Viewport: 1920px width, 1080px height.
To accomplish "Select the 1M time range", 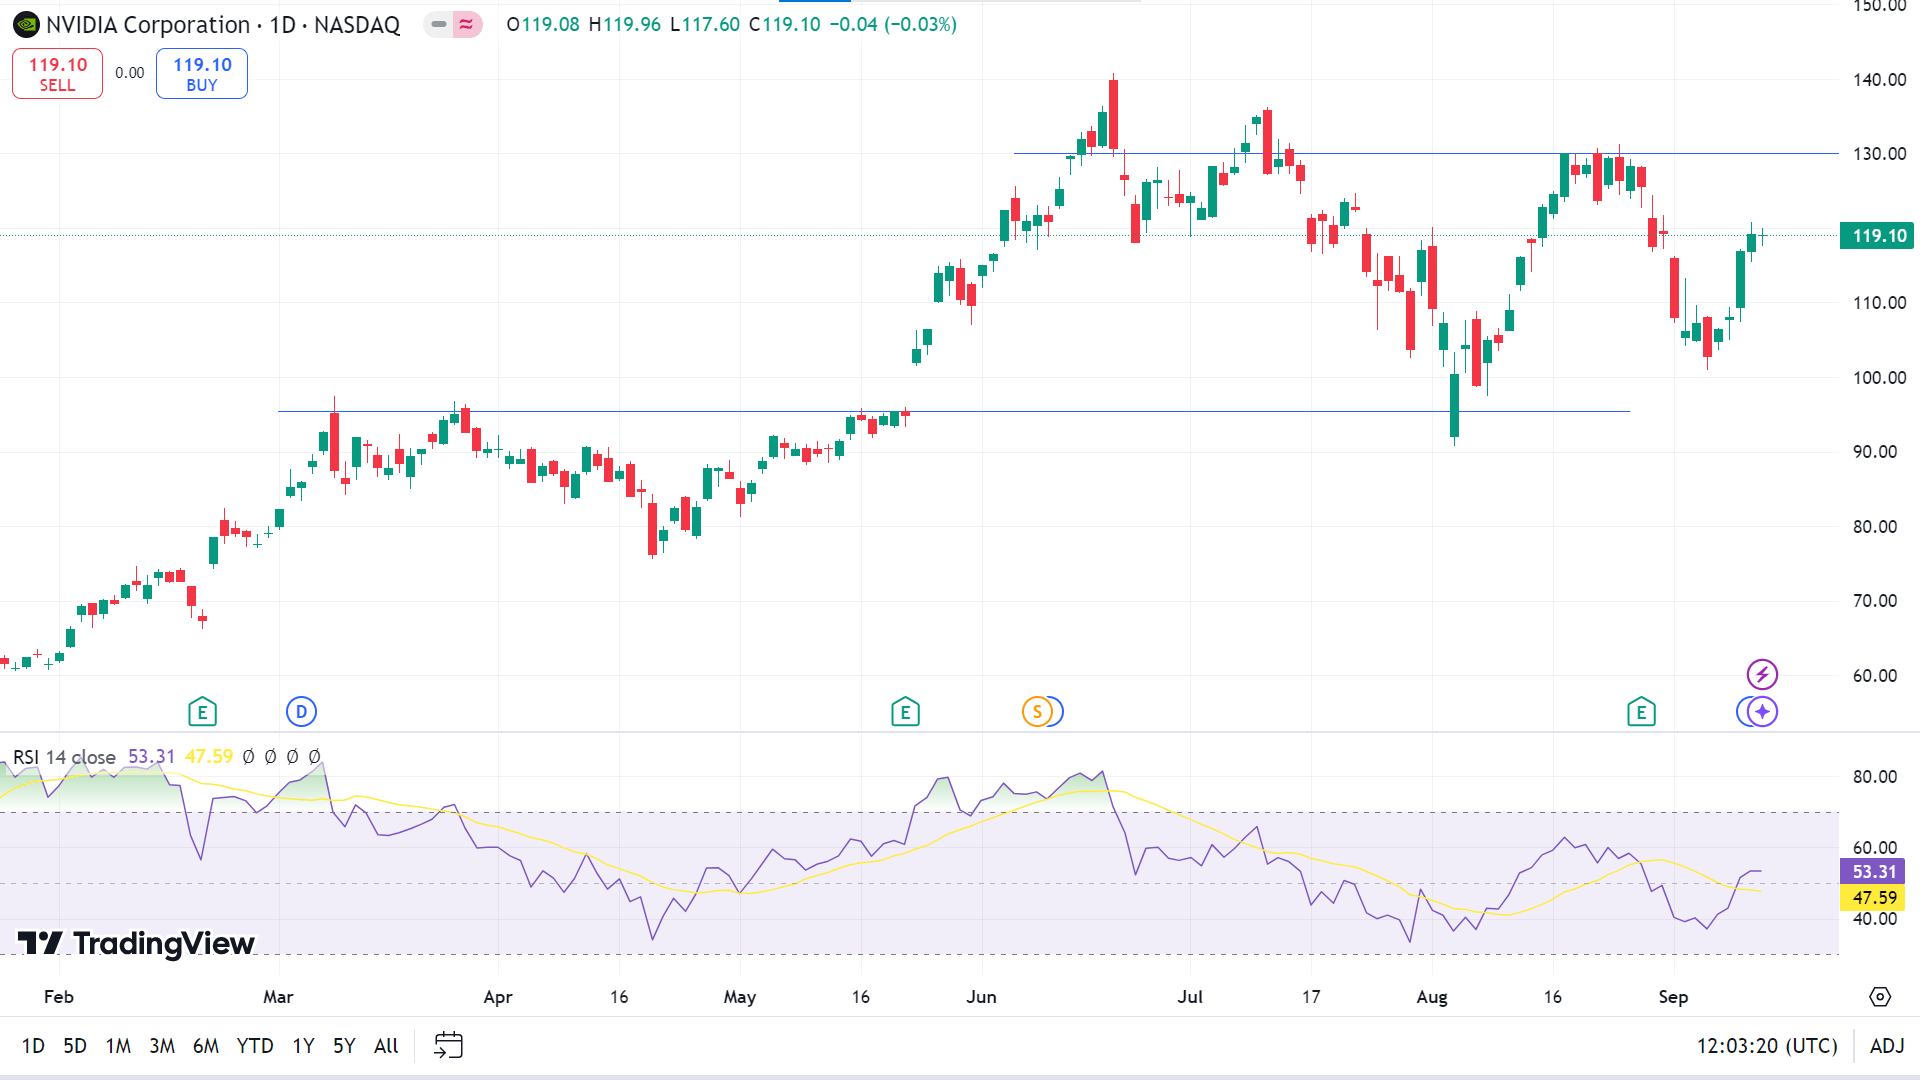I will 118,1046.
